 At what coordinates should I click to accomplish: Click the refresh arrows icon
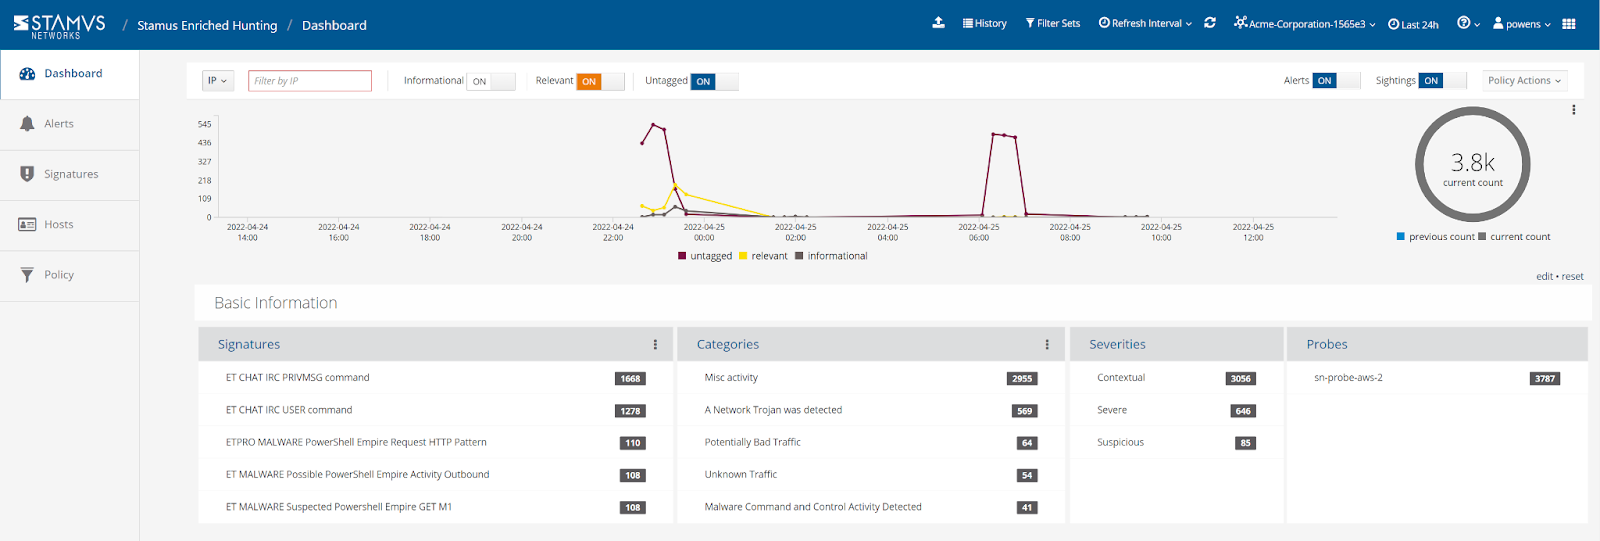click(x=1210, y=23)
